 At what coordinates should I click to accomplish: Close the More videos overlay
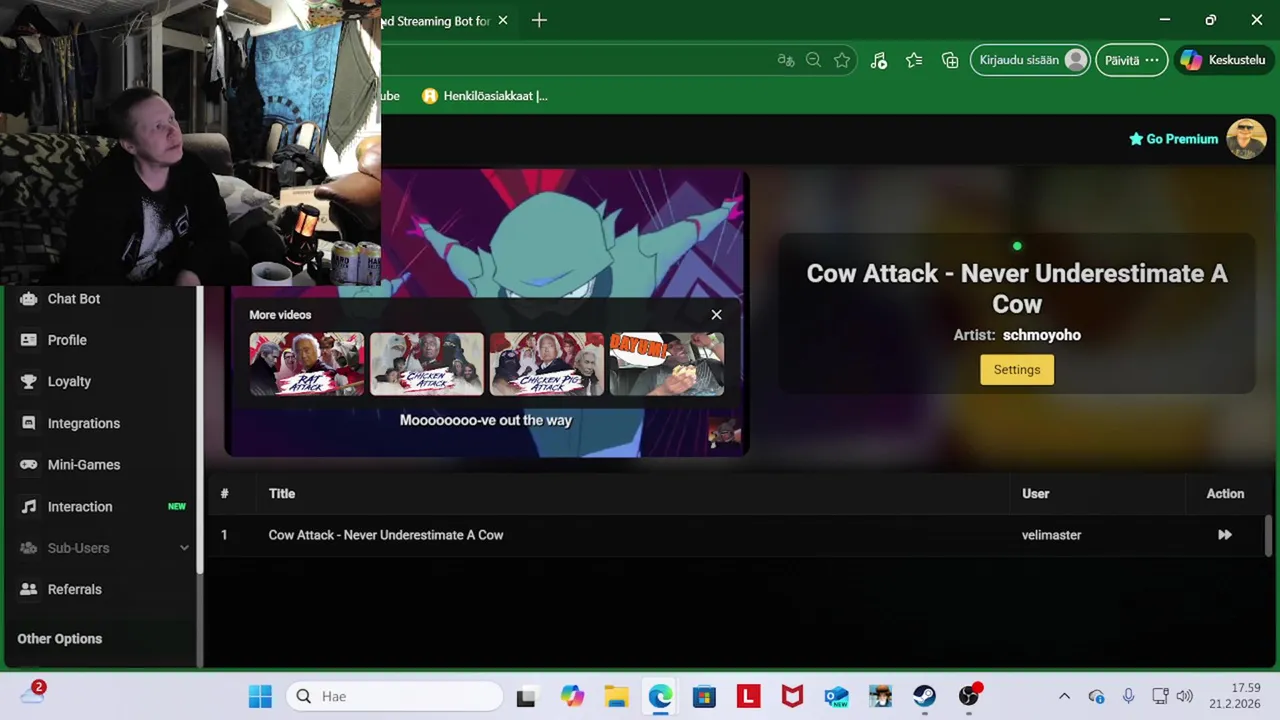point(716,315)
